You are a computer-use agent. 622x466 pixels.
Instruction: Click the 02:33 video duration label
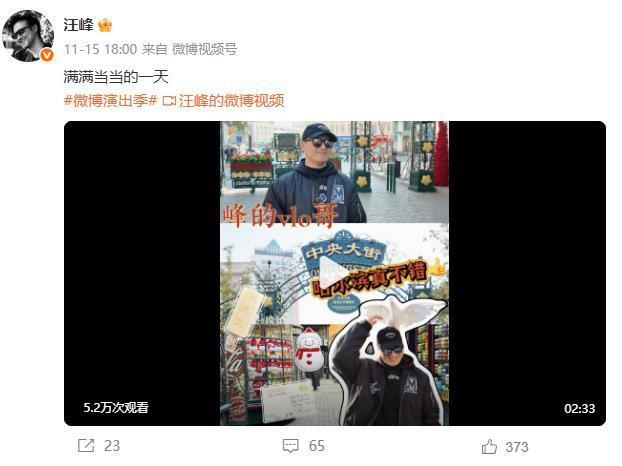[580, 408]
